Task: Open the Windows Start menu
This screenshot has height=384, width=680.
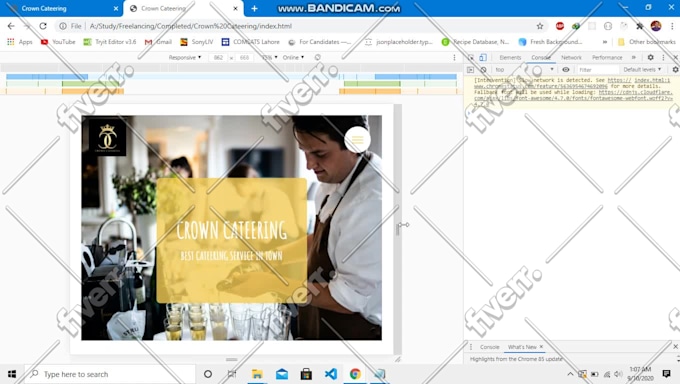Action: [x=12, y=374]
